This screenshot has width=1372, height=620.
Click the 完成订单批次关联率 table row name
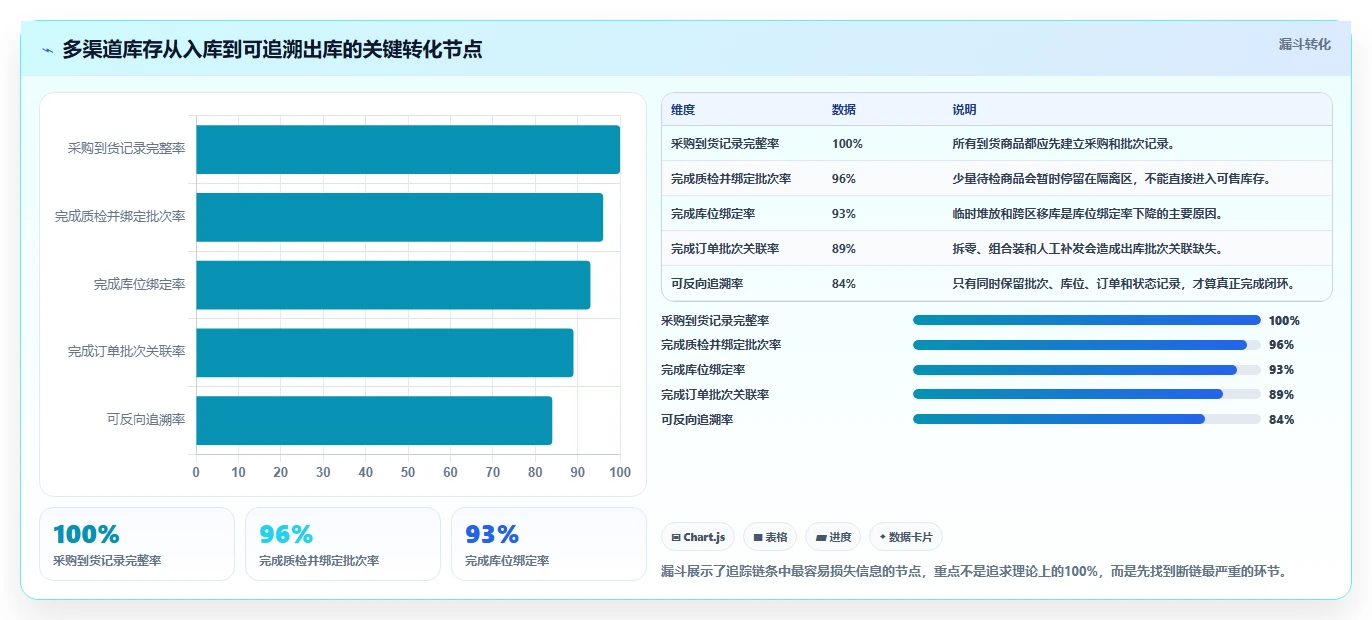[x=725, y=249]
